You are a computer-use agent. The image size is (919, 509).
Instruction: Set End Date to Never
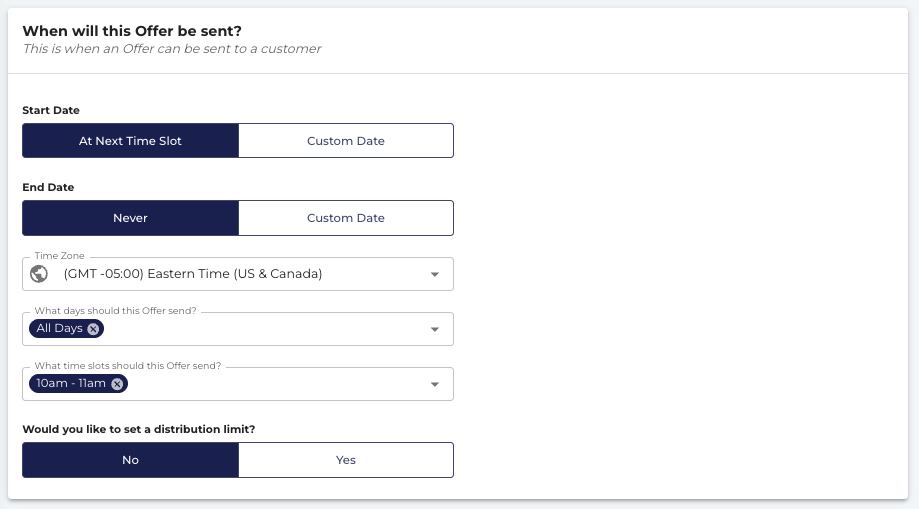click(130, 218)
